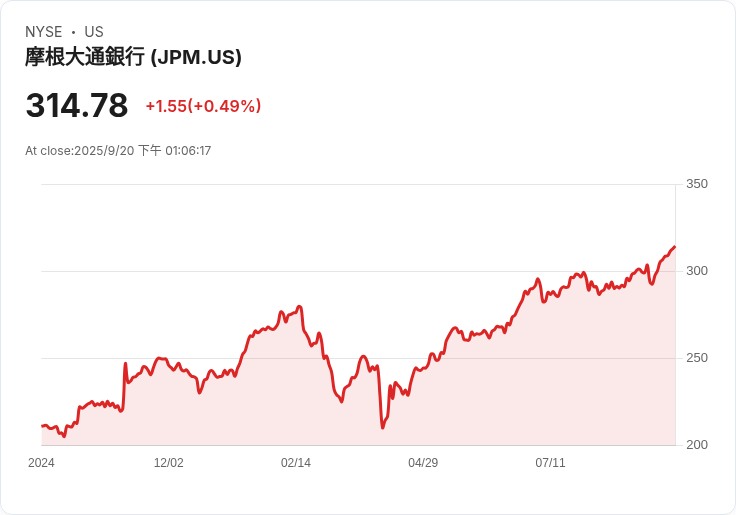The image size is (736, 515).
Task: Click the NYSE exchange label
Action: [x=44, y=32]
